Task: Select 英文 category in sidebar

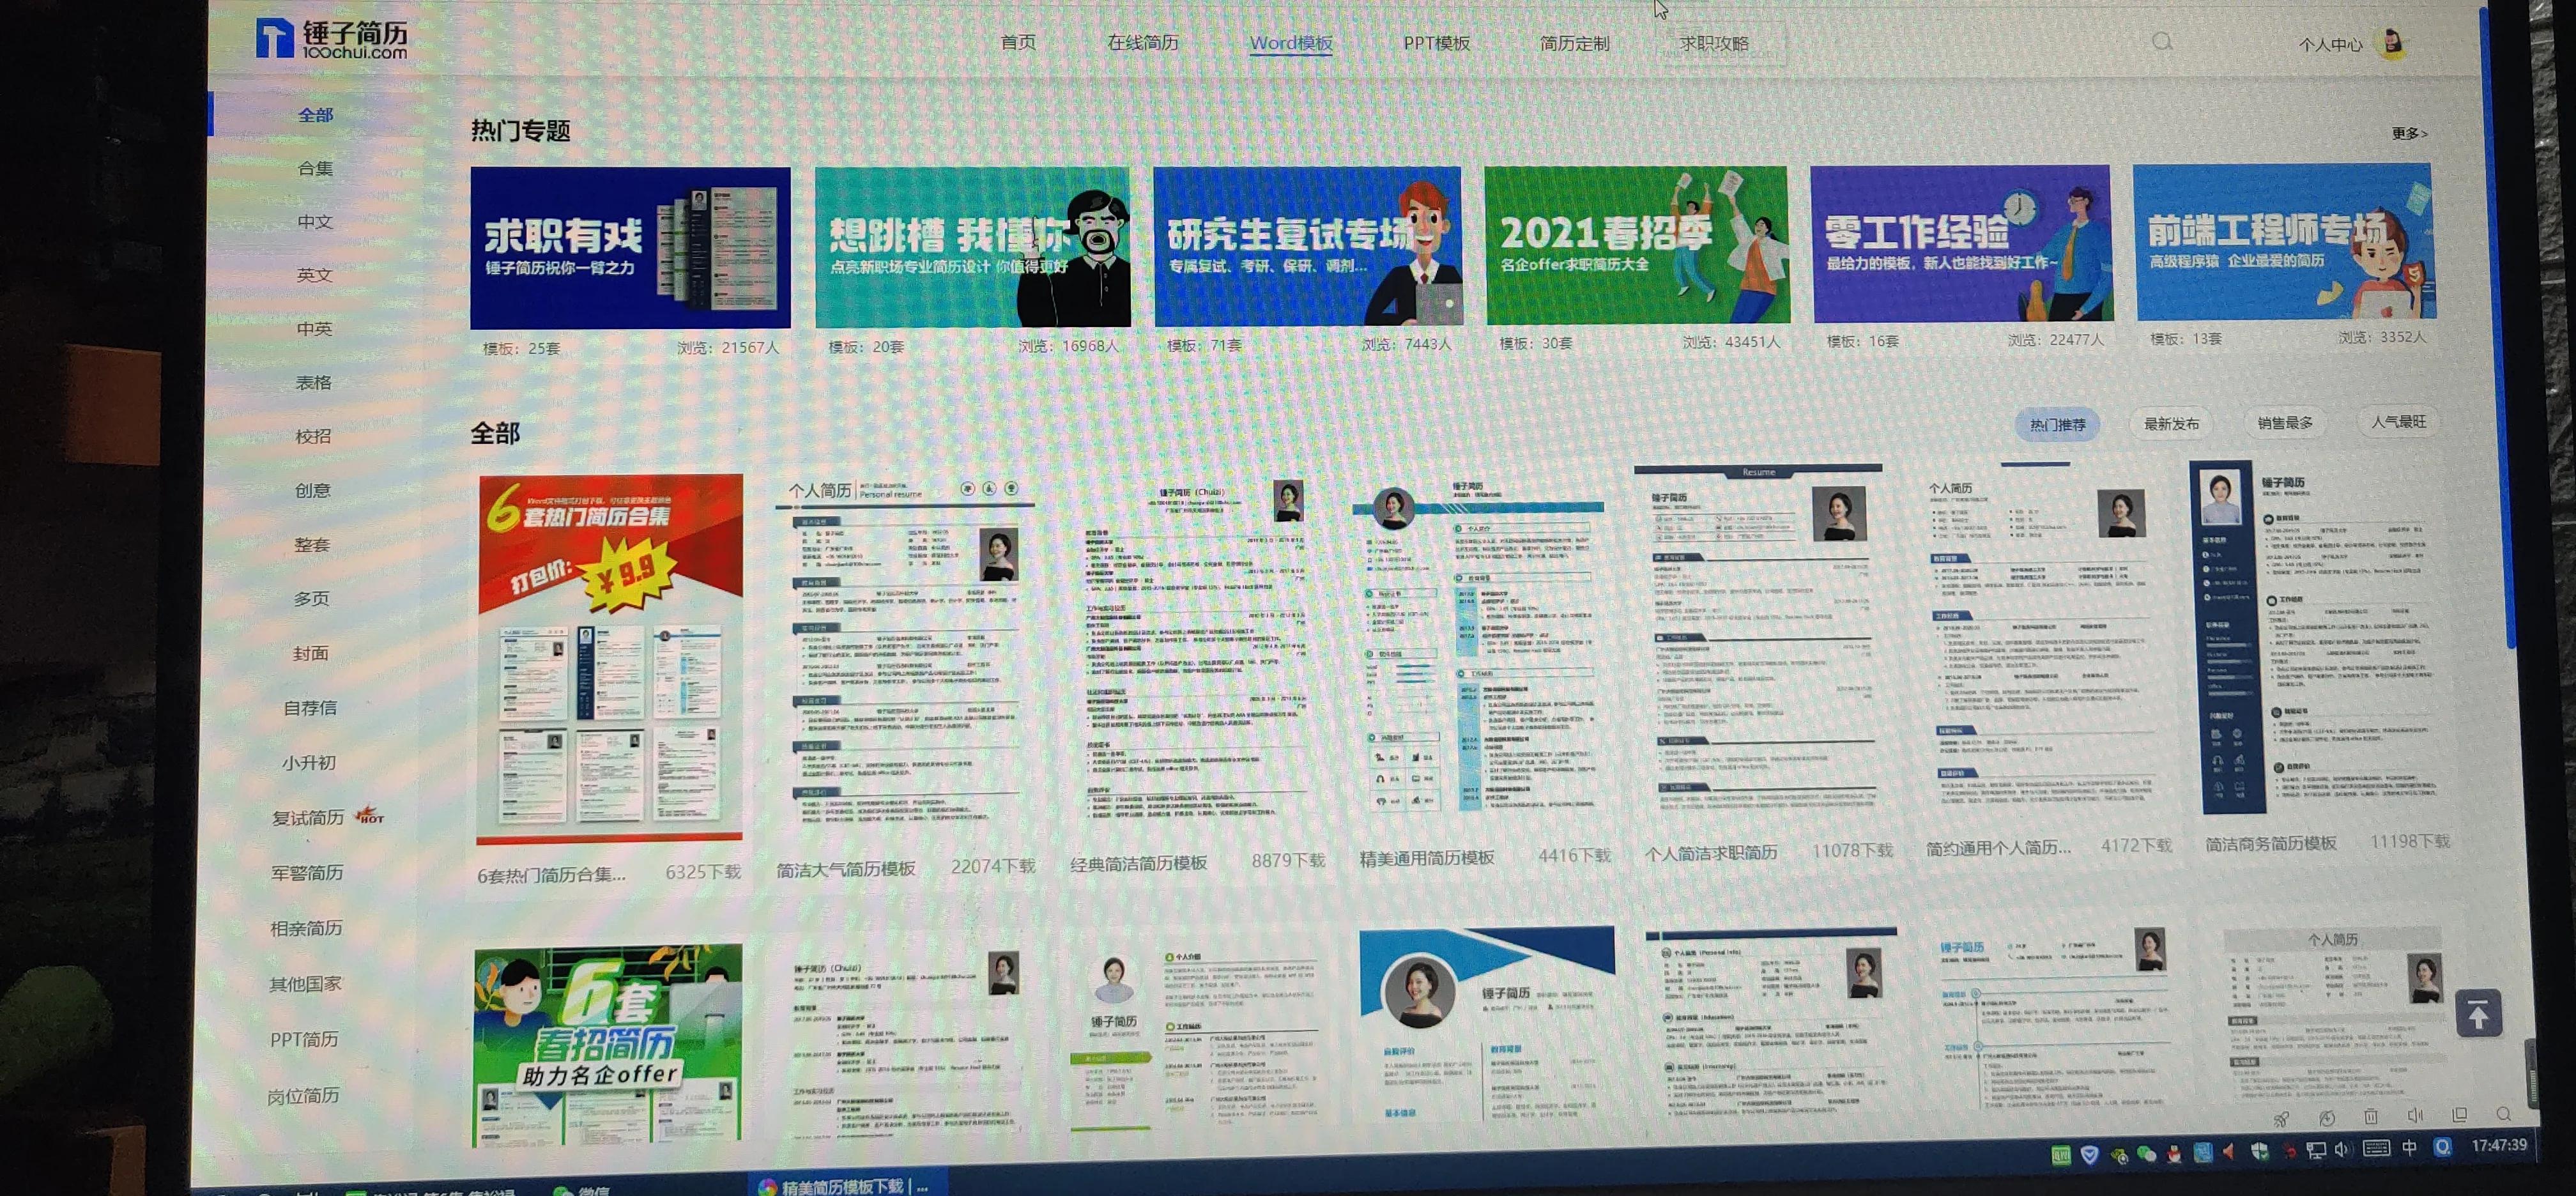Action: click(314, 274)
